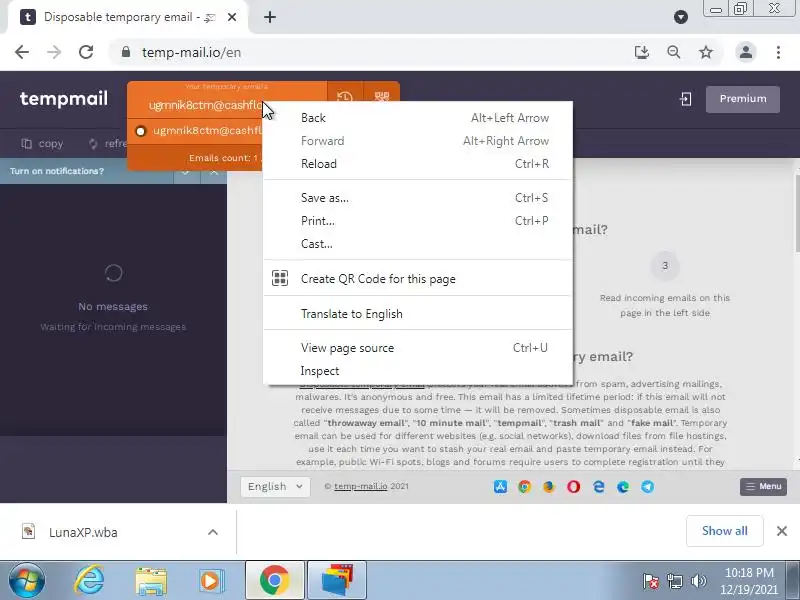The height and width of the screenshot is (600, 800).
Task: Open a new tab with the plus button
Action: [270, 17]
